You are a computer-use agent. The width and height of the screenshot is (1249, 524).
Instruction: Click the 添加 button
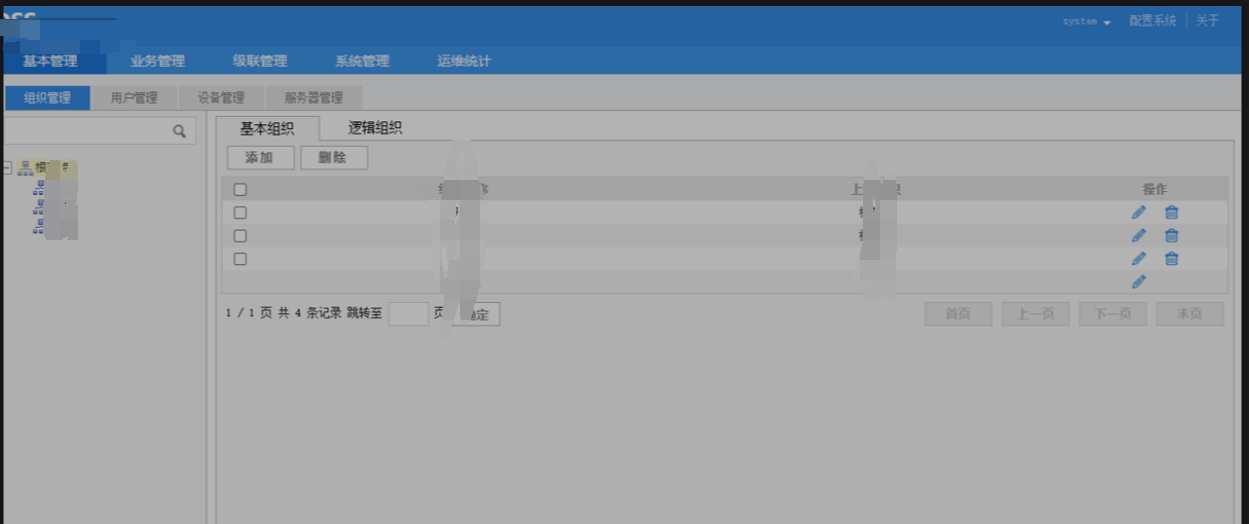(x=260, y=158)
